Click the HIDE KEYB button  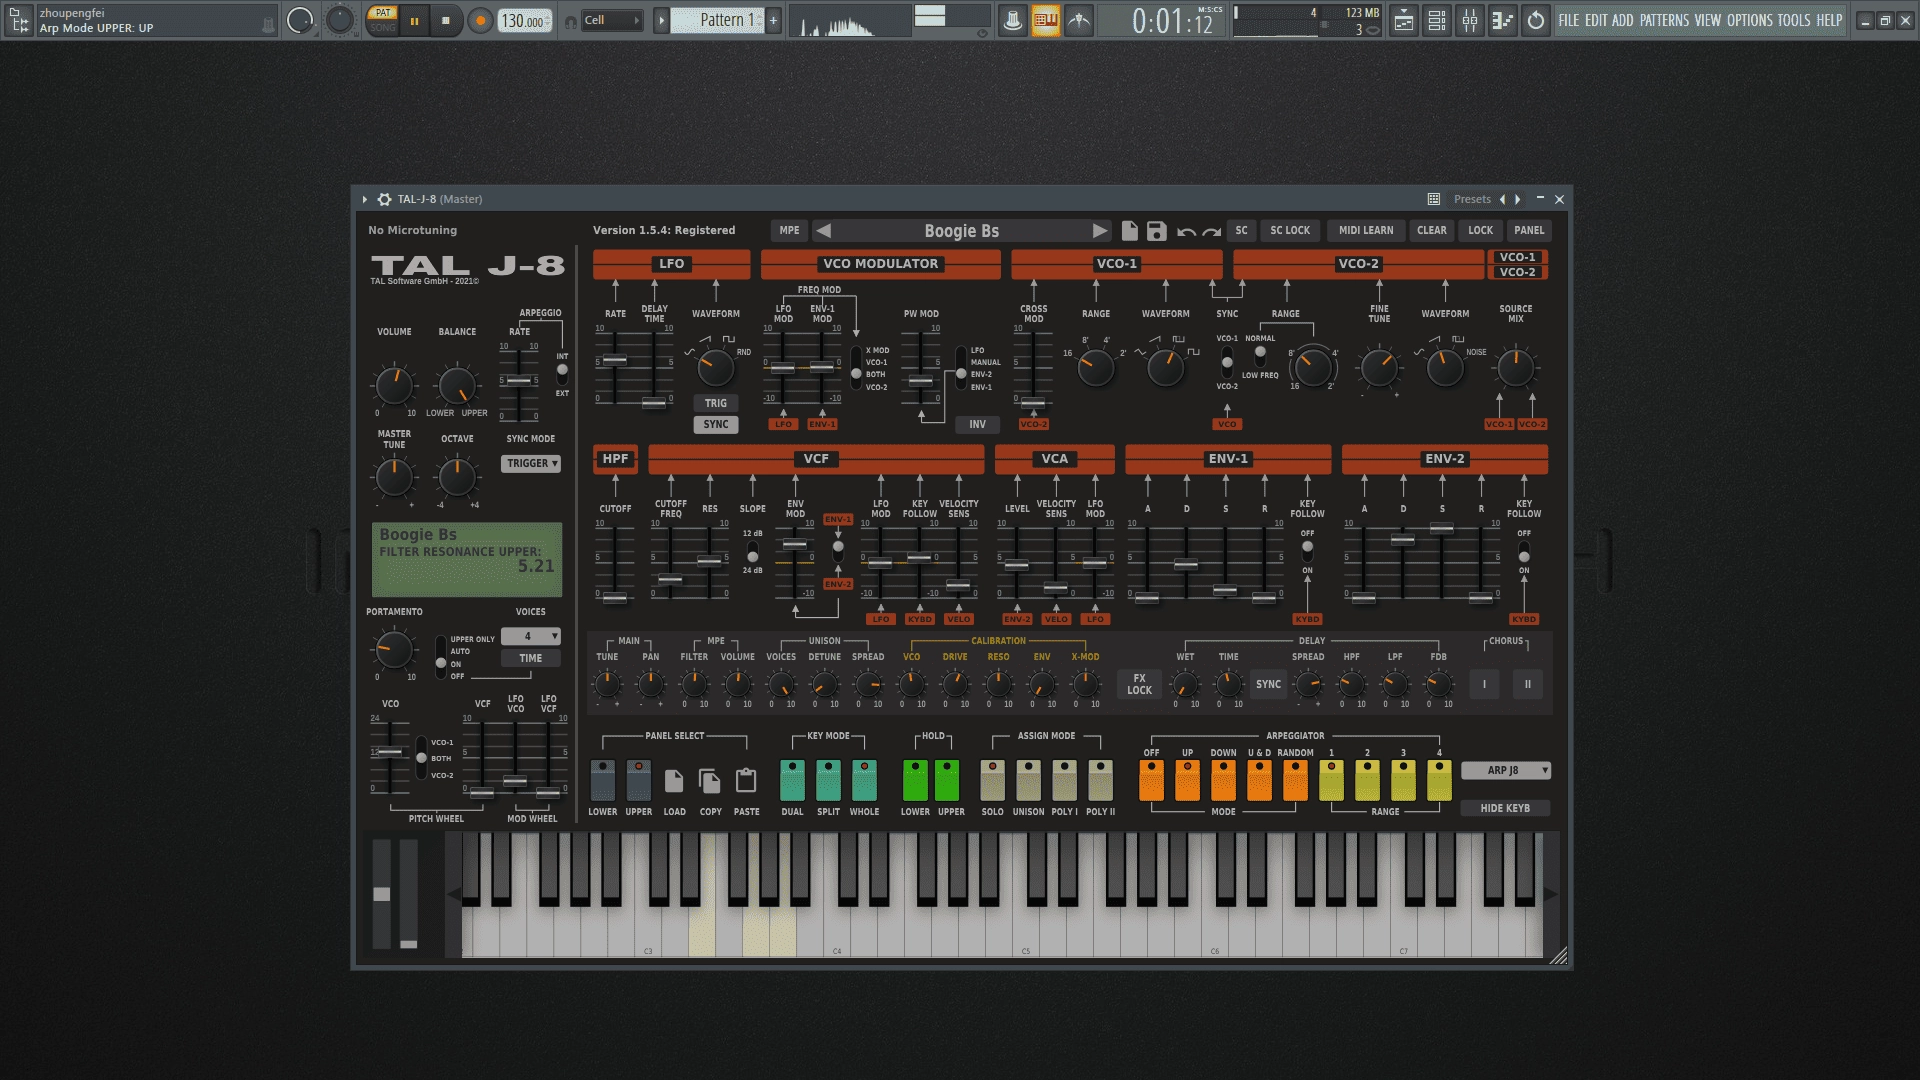click(1505, 808)
